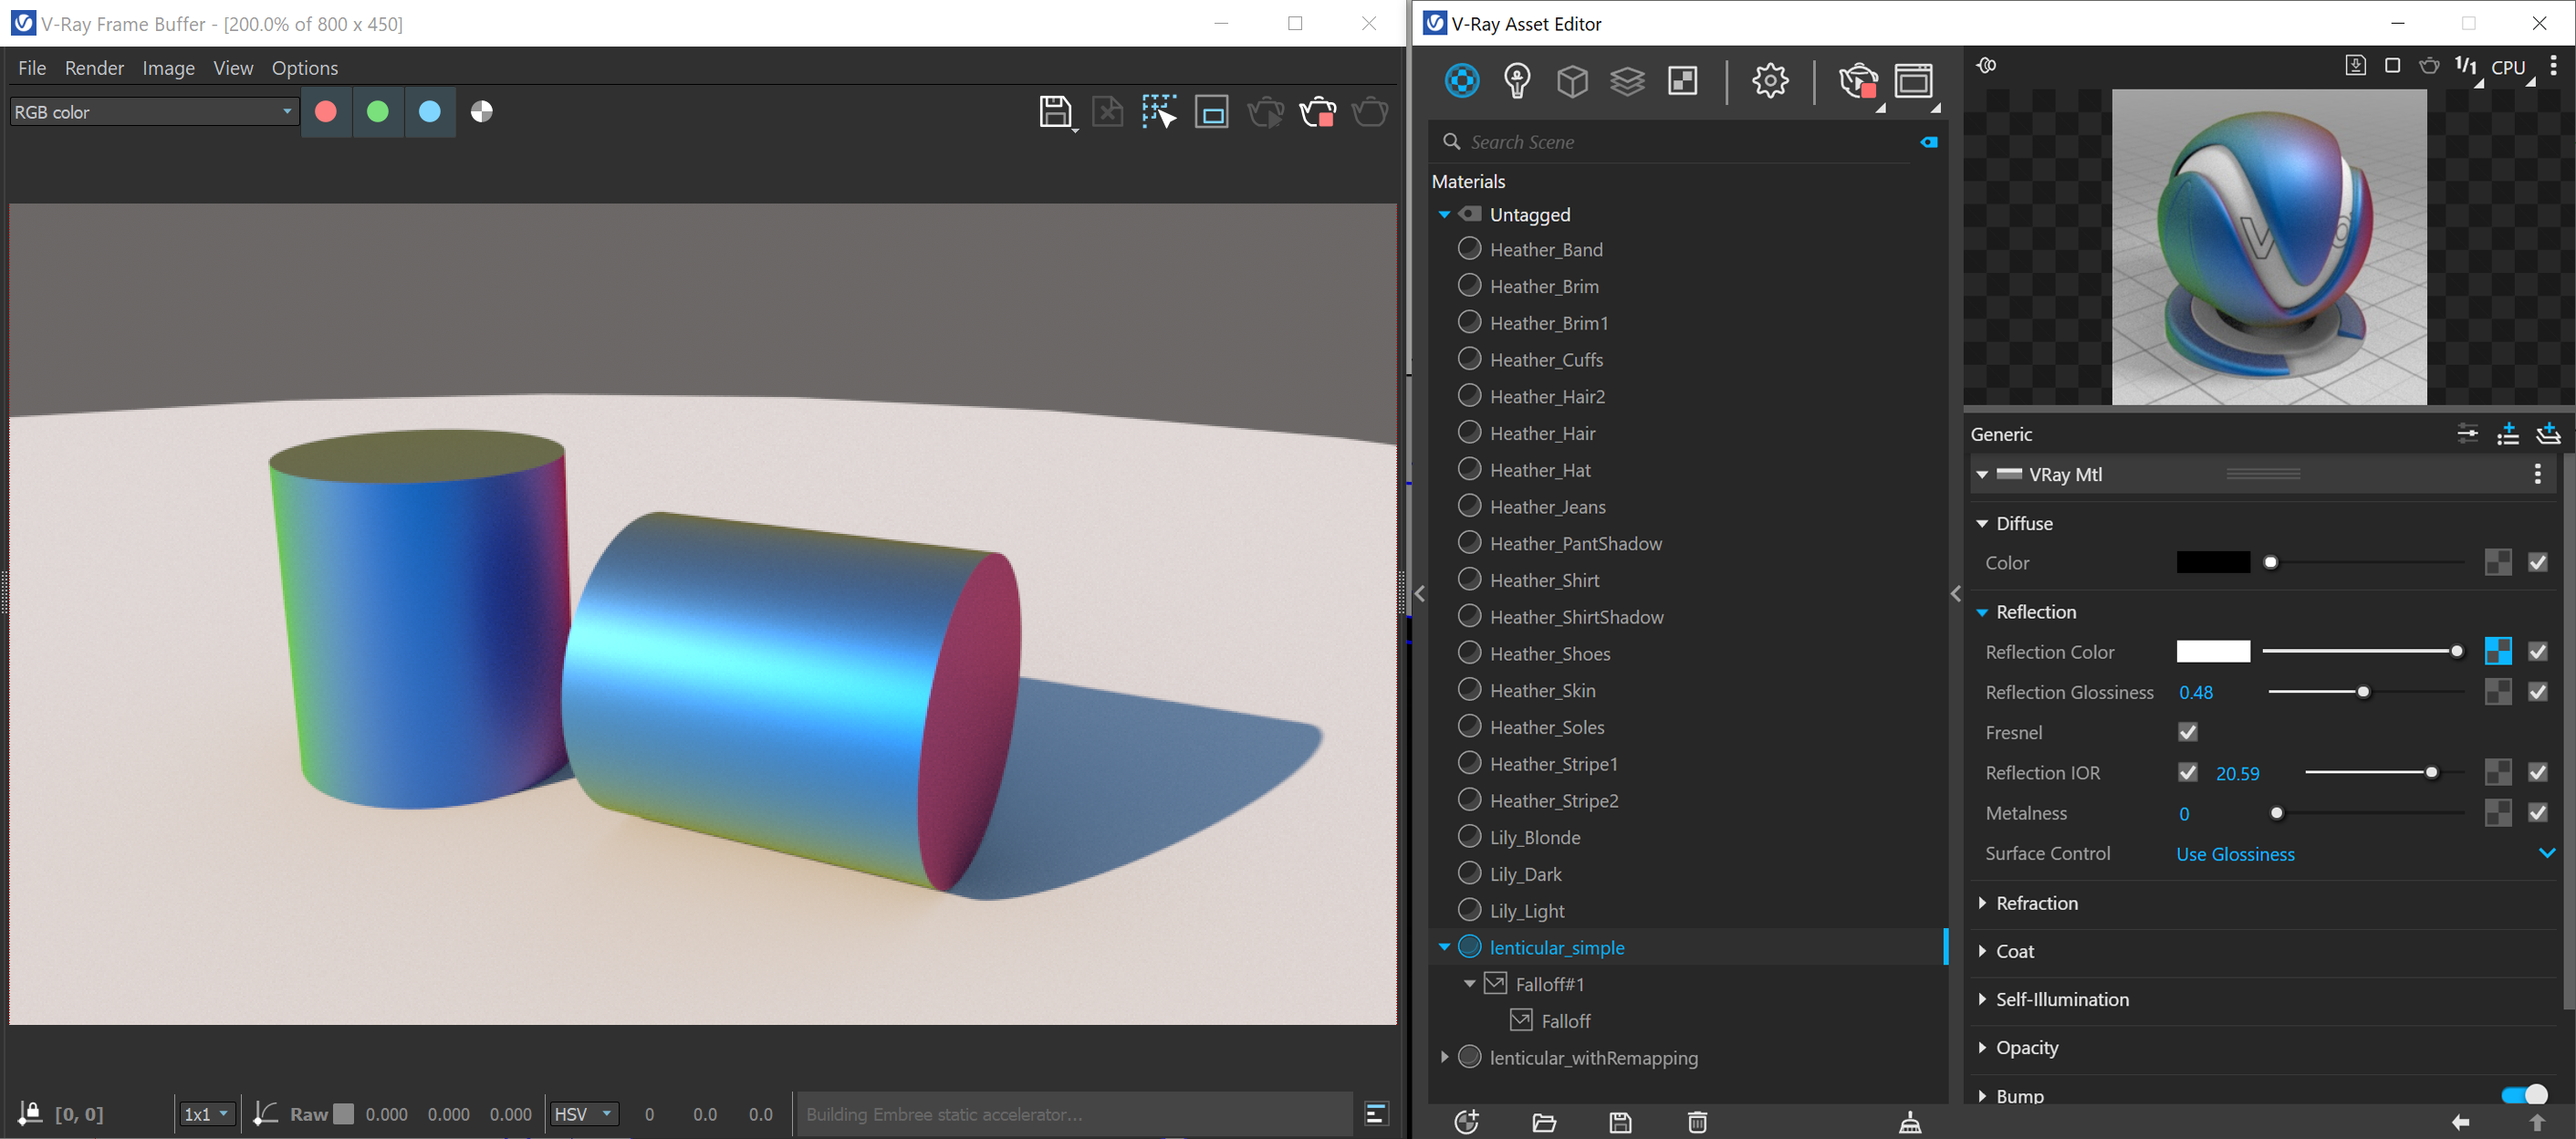Select the lenticular_withRemapping material
Image resolution: width=2576 pixels, height=1139 pixels.
pyautogui.click(x=1595, y=1057)
